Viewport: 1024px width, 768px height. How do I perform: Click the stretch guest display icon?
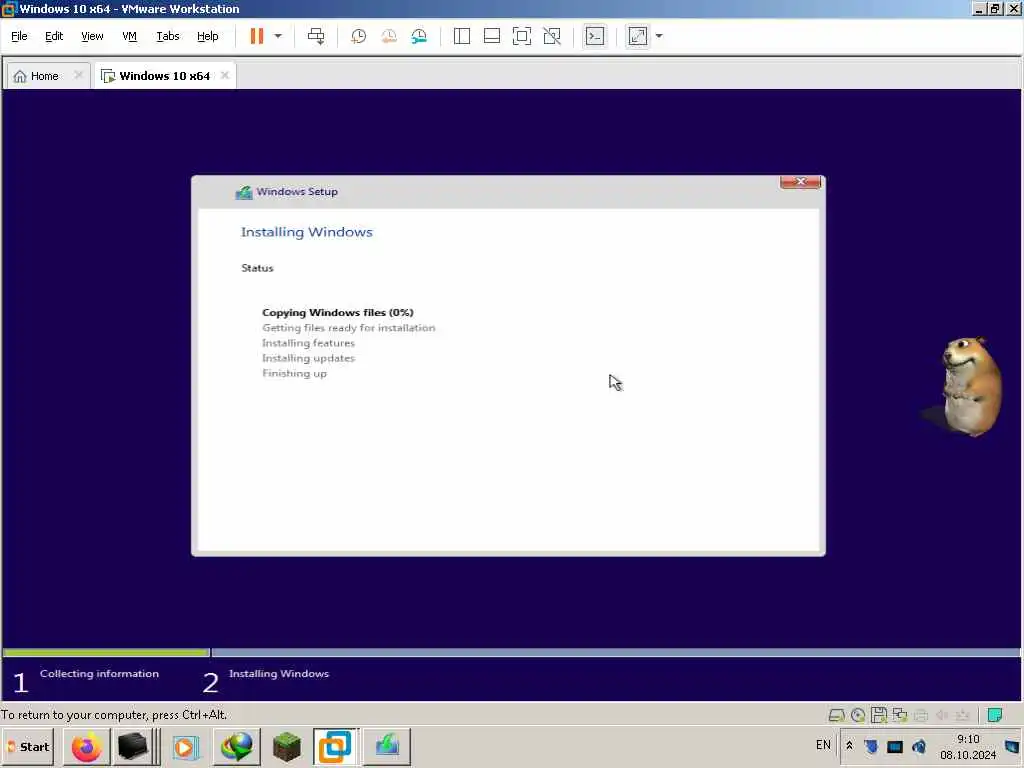[637, 36]
